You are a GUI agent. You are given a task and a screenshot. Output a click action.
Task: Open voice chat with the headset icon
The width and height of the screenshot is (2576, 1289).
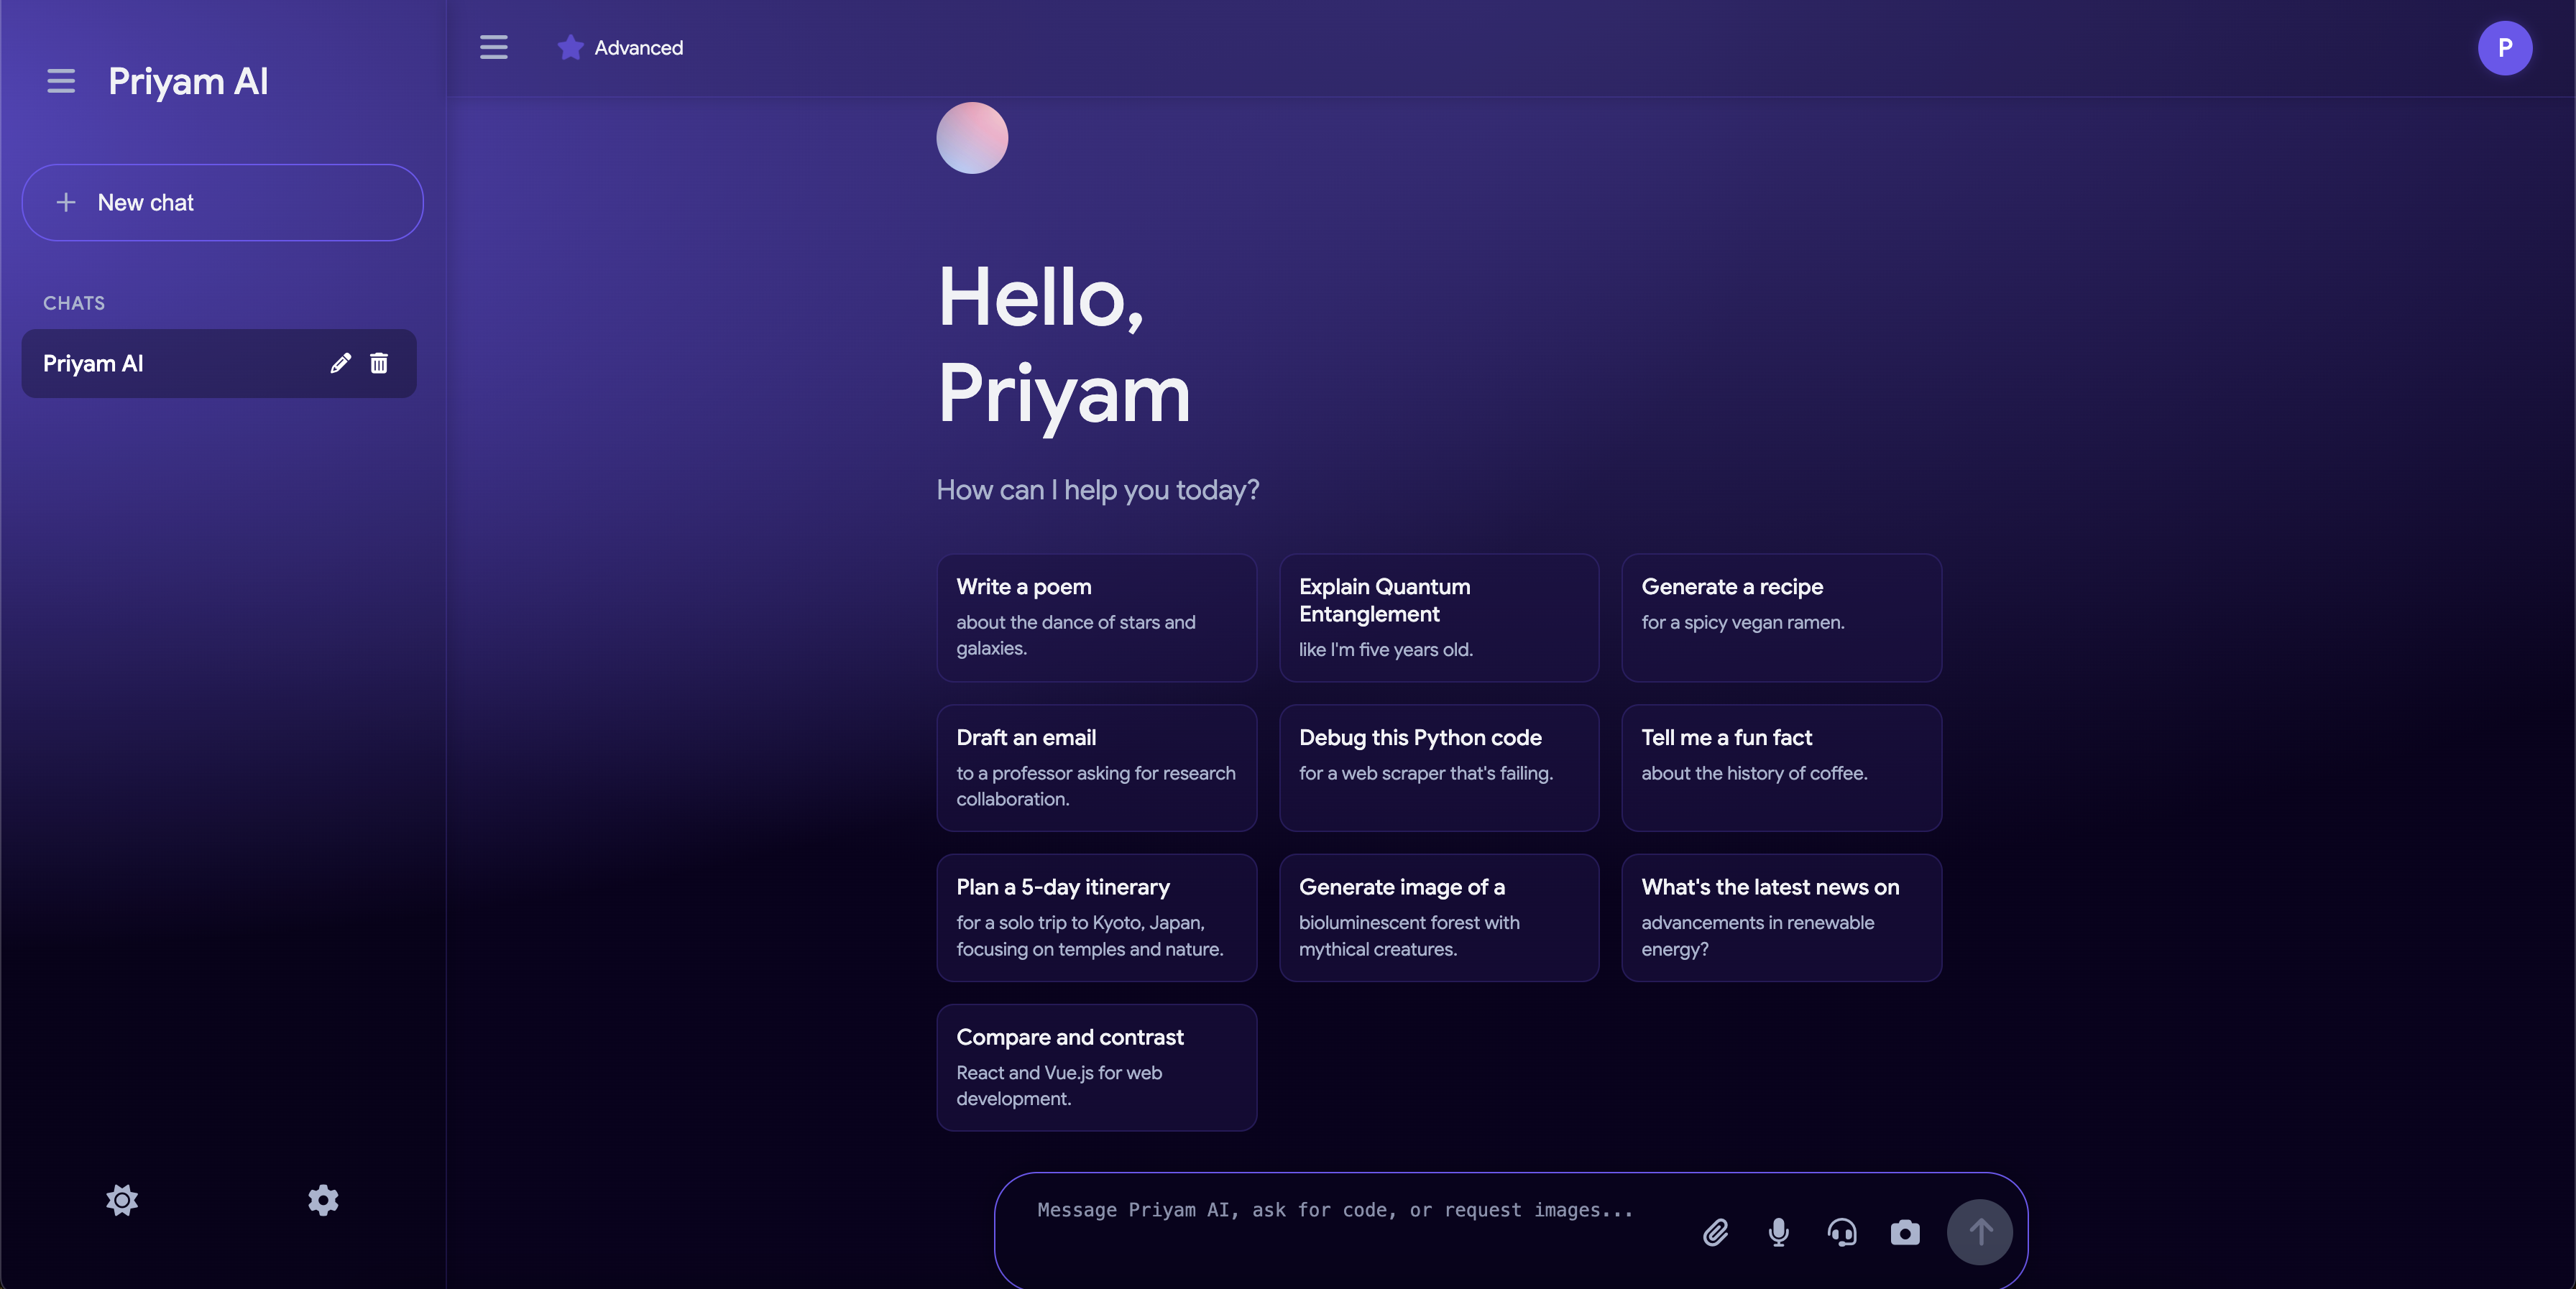click(x=1842, y=1232)
